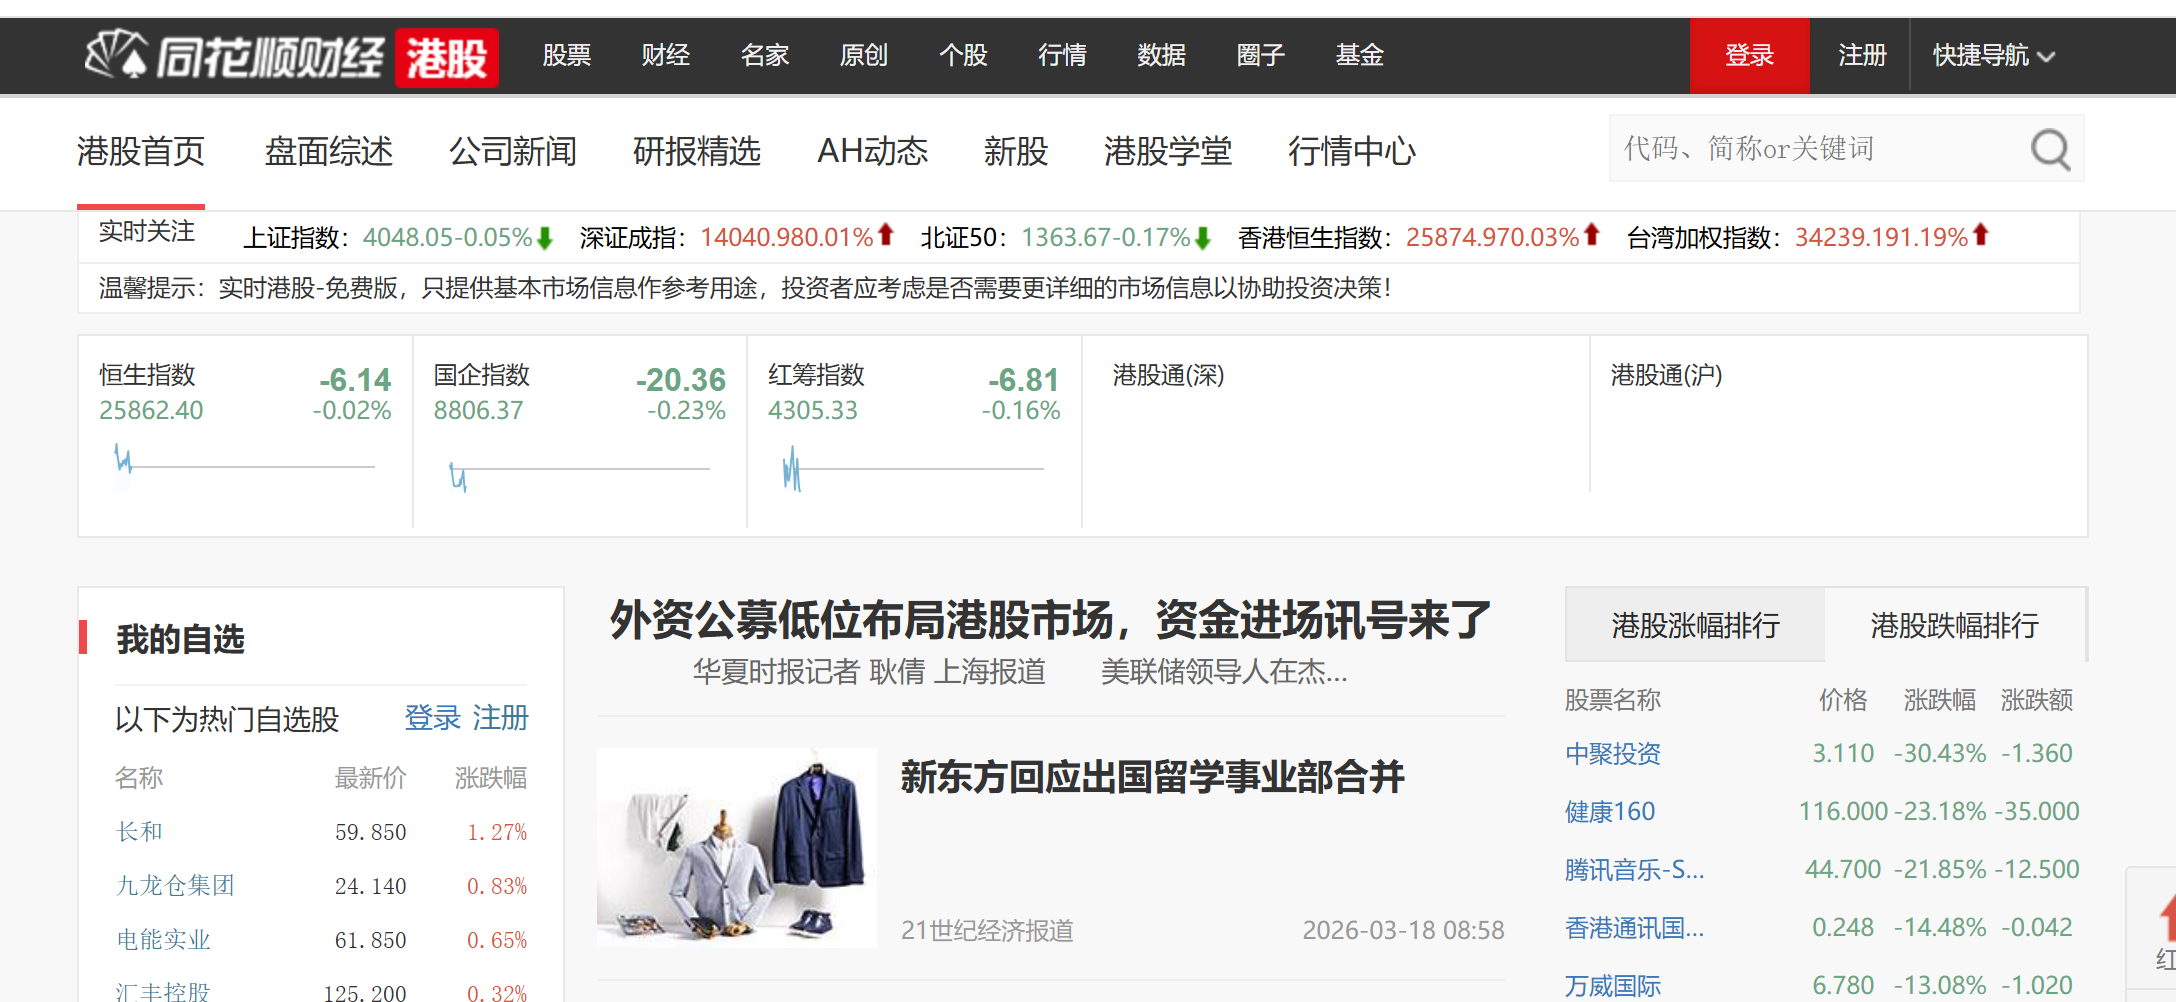Click the 同花顺财经 logo

click(x=235, y=56)
